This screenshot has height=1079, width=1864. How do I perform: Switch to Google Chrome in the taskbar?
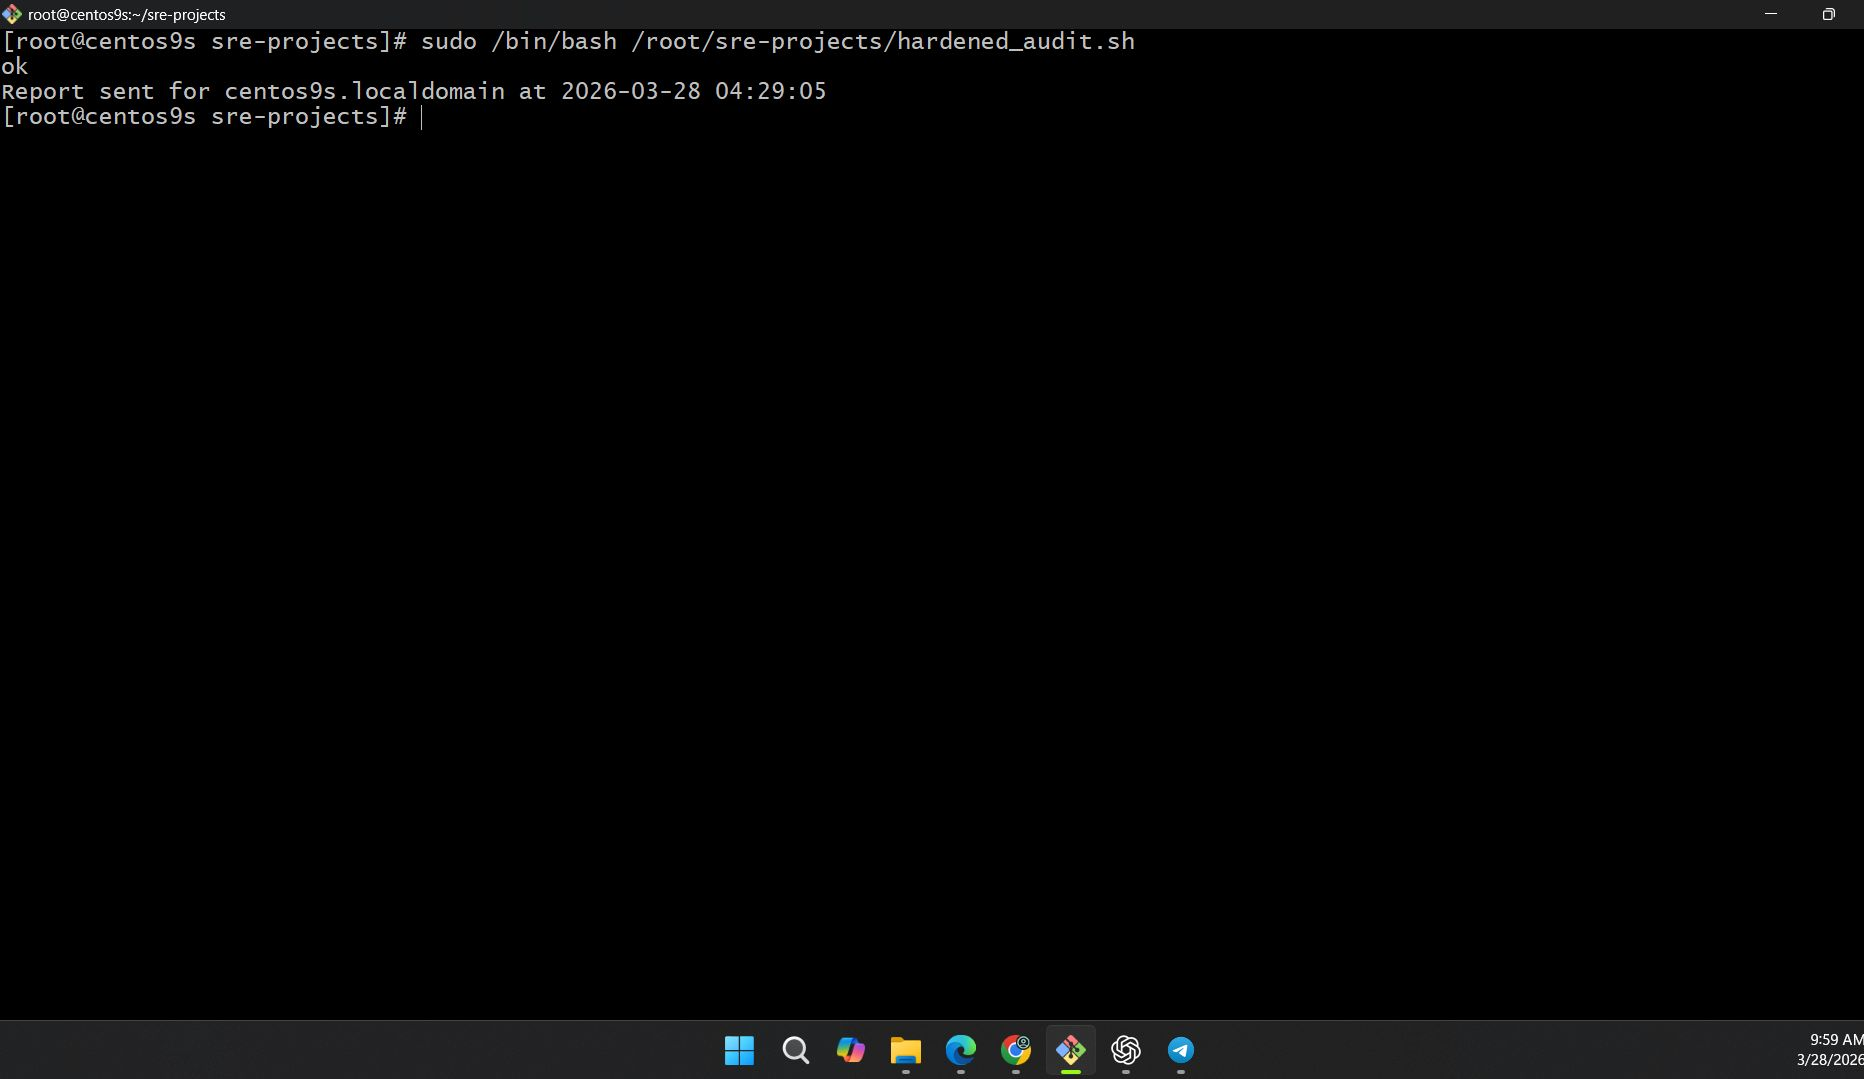1016,1050
